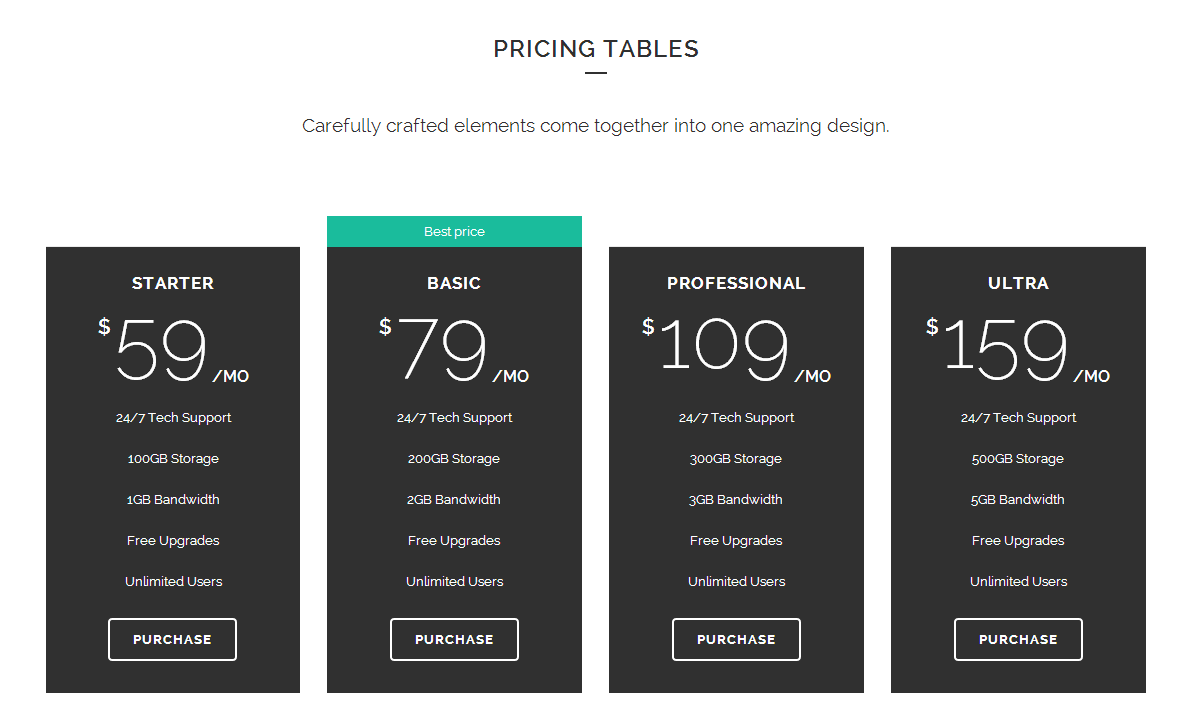Click the 300GB Storage feature line

click(x=736, y=459)
